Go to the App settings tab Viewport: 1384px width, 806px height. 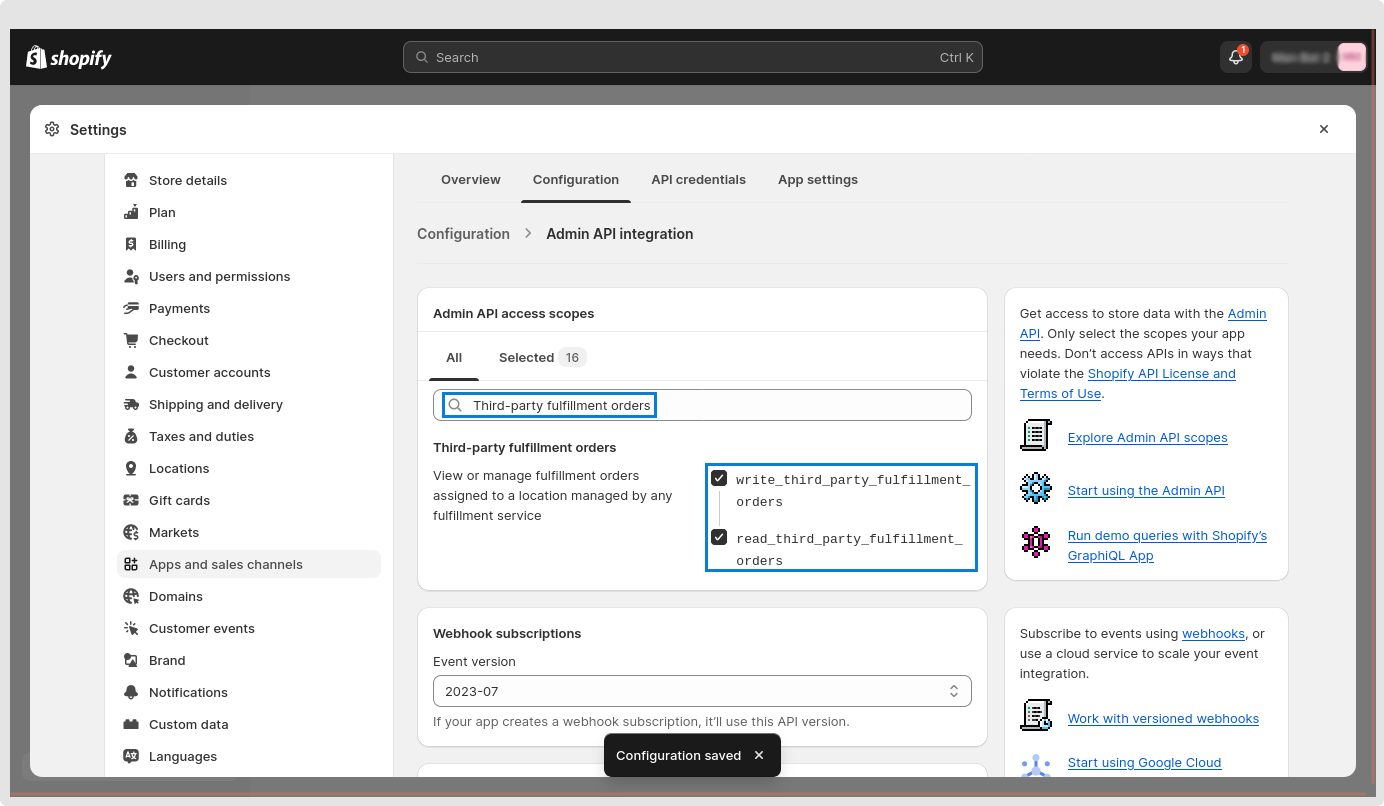click(x=818, y=180)
